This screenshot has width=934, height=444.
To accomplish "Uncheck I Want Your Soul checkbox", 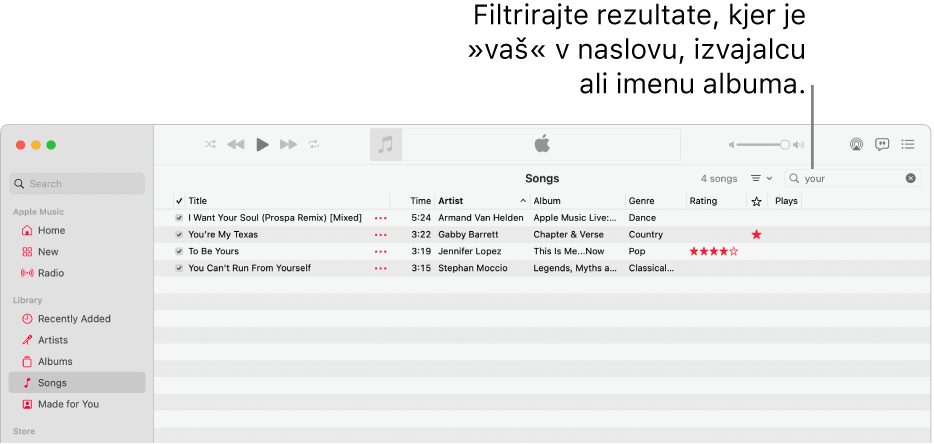I will pyautogui.click(x=179, y=218).
